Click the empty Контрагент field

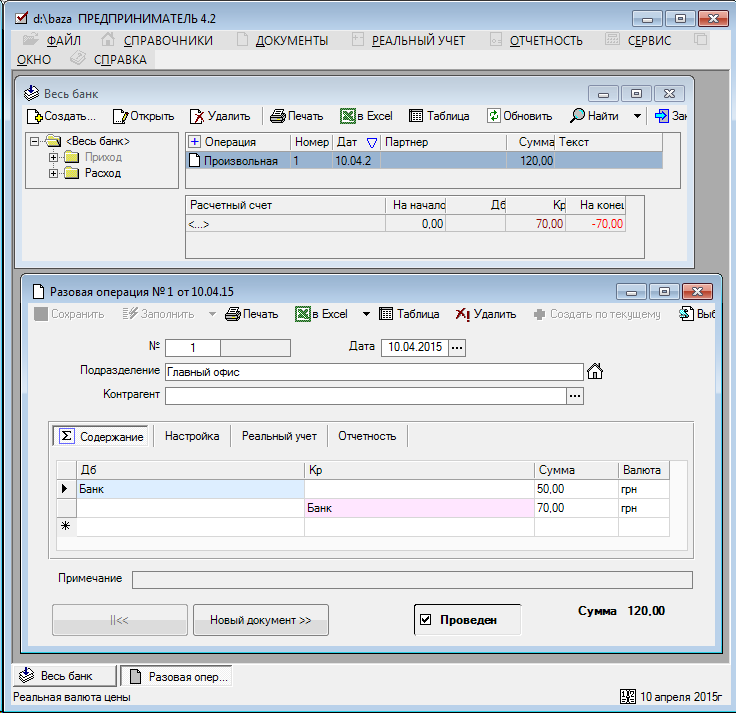(366, 396)
